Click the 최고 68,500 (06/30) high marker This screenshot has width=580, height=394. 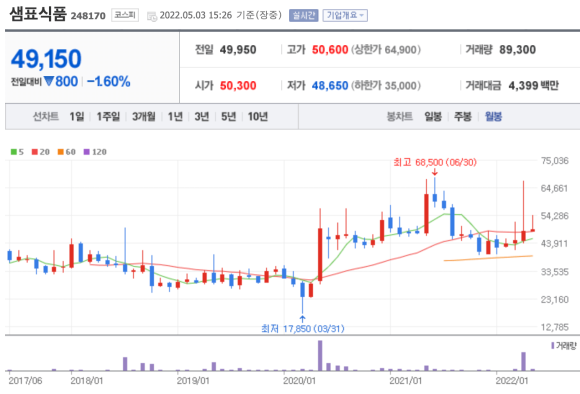click(x=435, y=162)
